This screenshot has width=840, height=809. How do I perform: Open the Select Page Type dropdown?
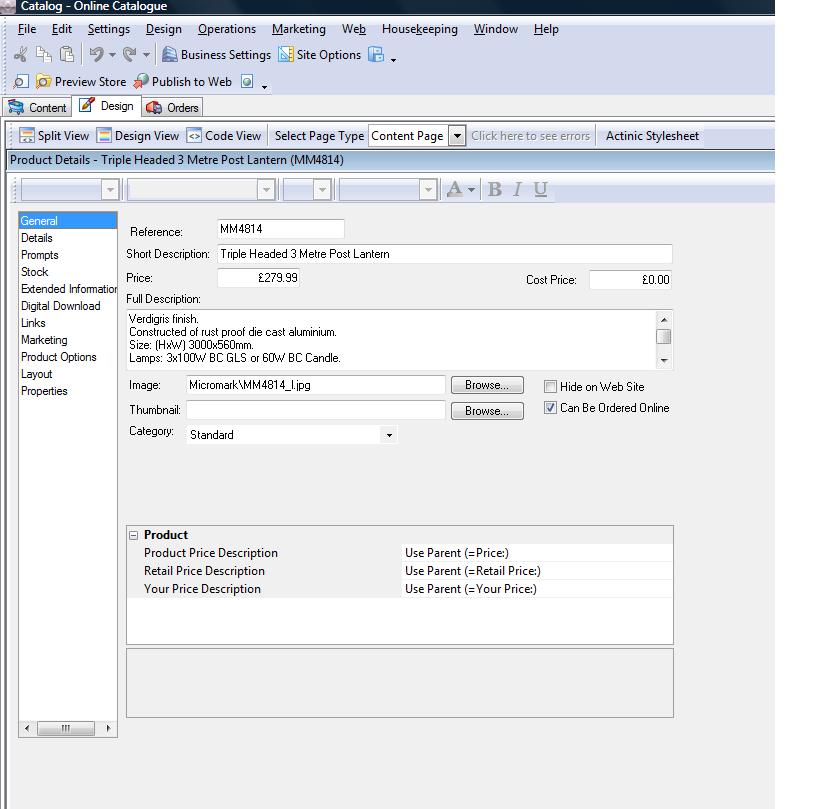tap(456, 136)
